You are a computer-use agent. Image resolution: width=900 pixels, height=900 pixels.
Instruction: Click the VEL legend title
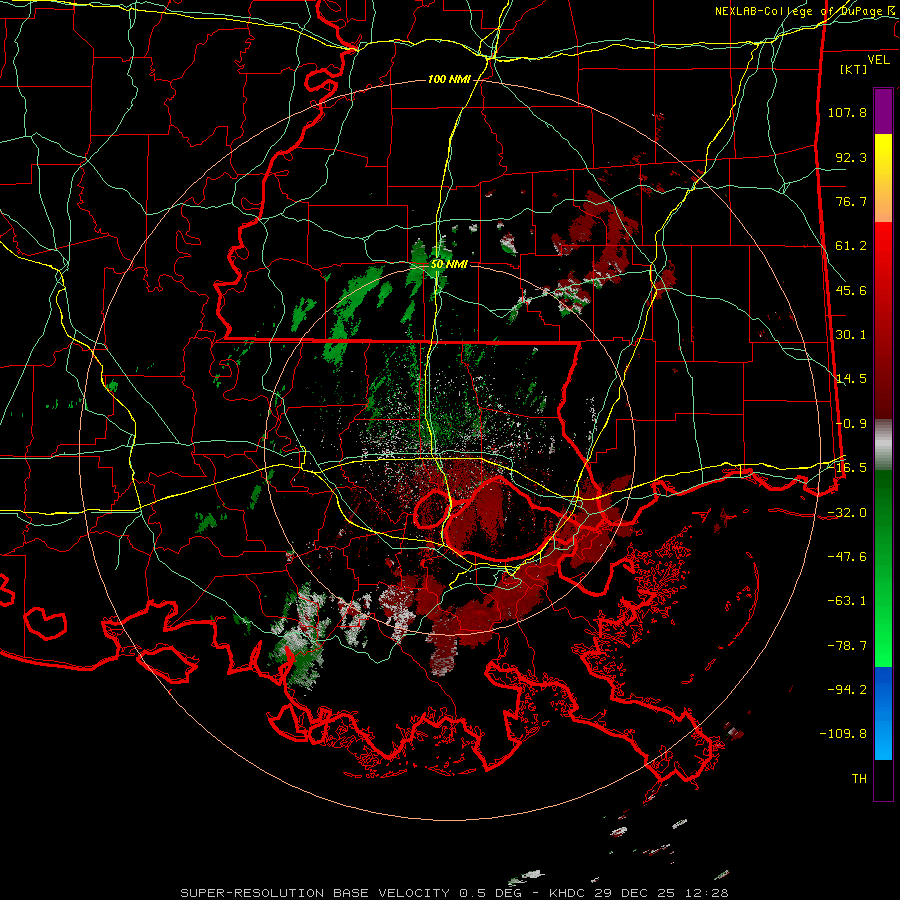[878, 60]
